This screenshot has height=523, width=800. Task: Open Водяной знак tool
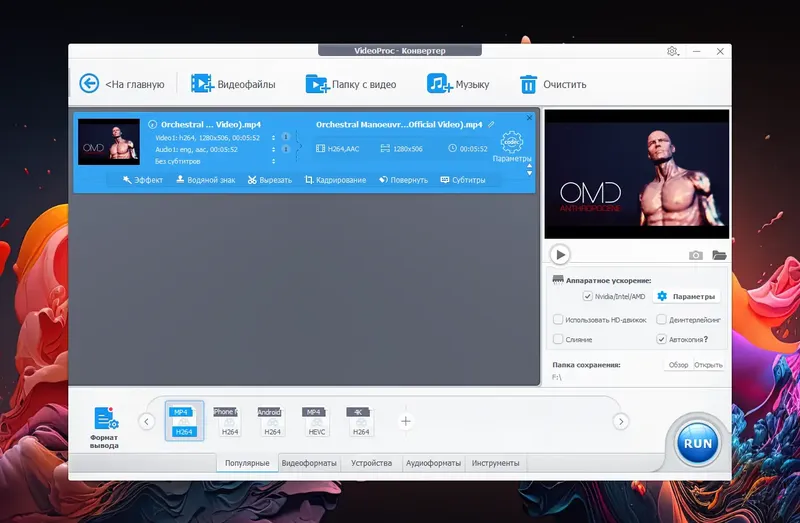coord(206,180)
